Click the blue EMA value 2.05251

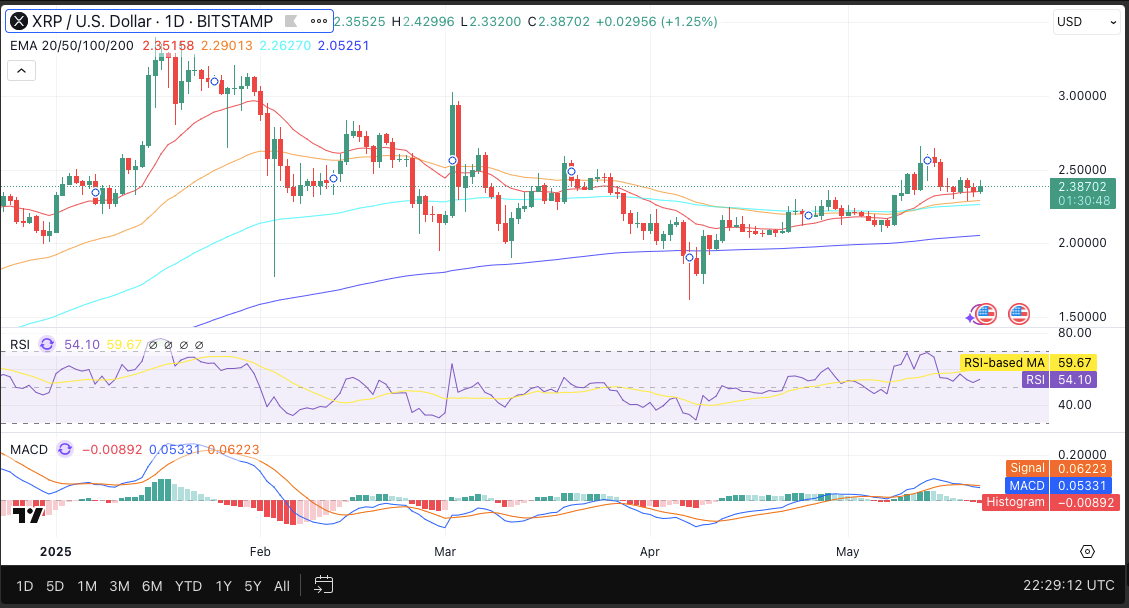pyautogui.click(x=343, y=45)
